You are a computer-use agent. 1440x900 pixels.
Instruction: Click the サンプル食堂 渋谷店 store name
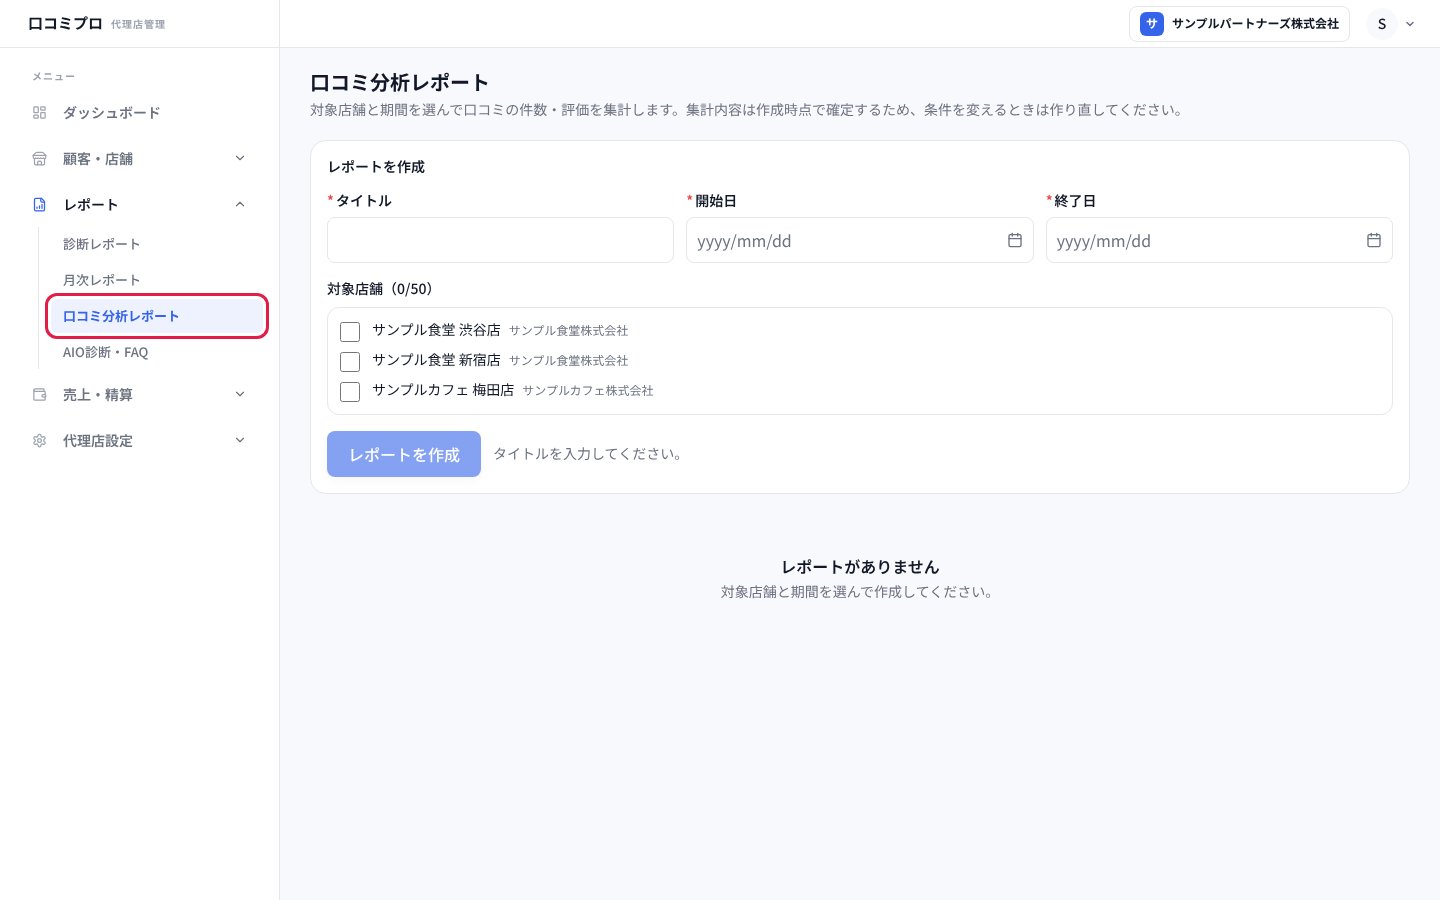(x=436, y=330)
